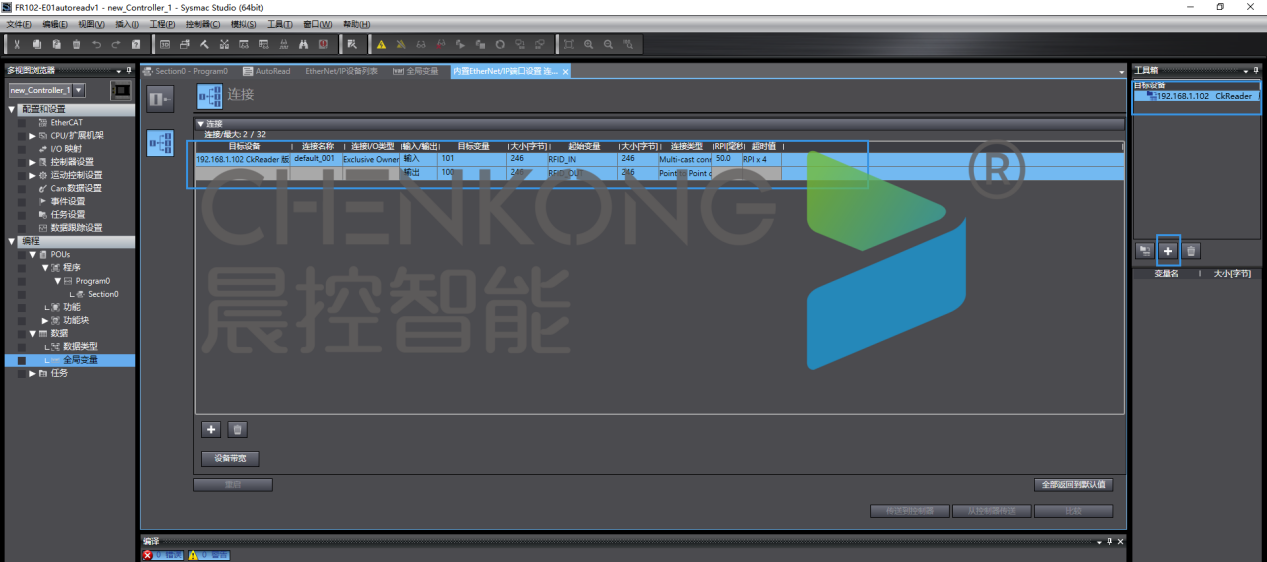Open the 文件(F) menu

point(19,24)
